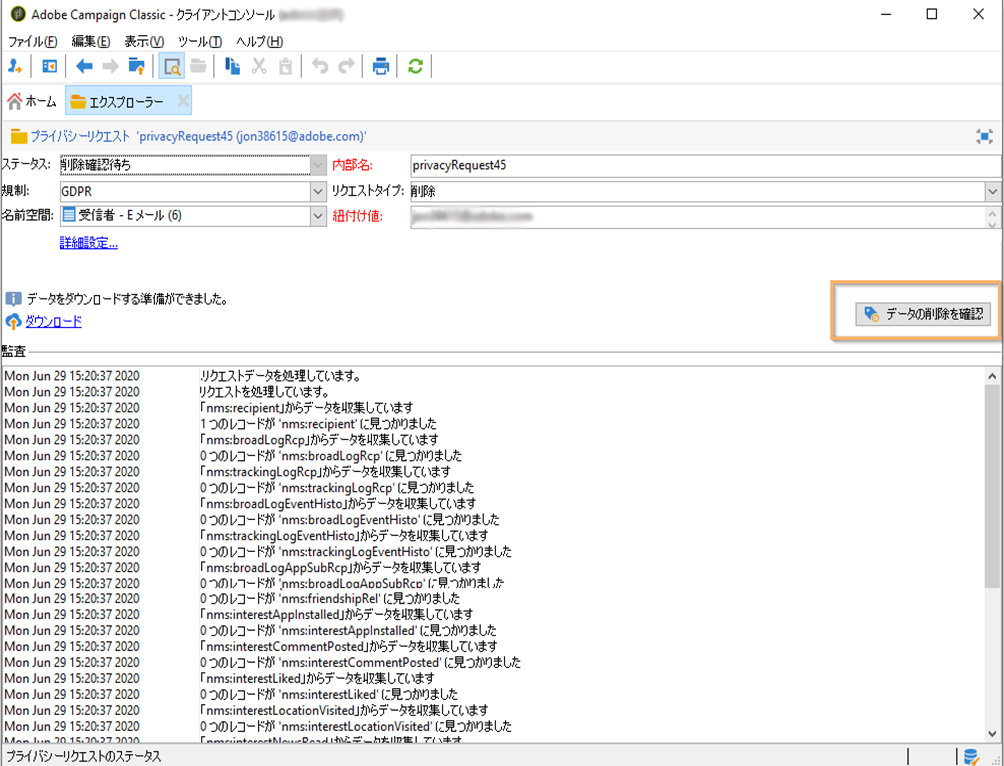
Task: Open the リクエストタイプ dropdown arrow
Action: 992,191
